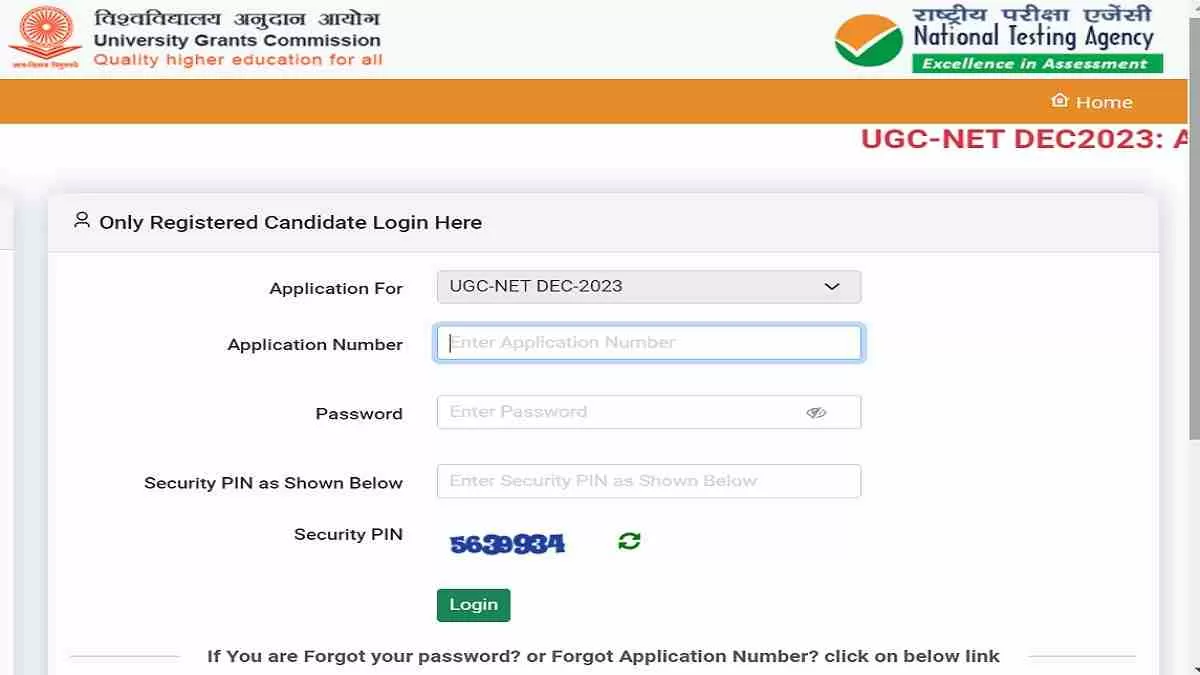The width and height of the screenshot is (1200, 675).
Task: Click the user icon beside login heading
Action: 82,221
